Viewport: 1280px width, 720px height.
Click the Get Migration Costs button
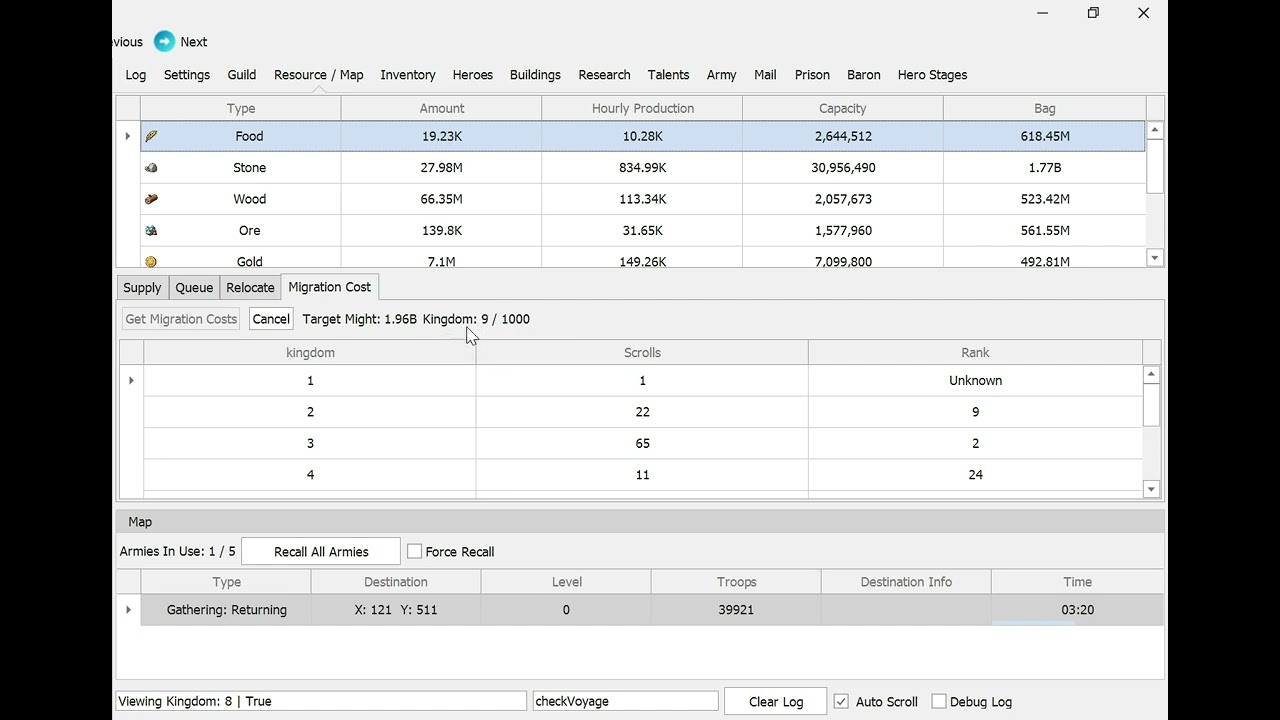click(x=181, y=319)
